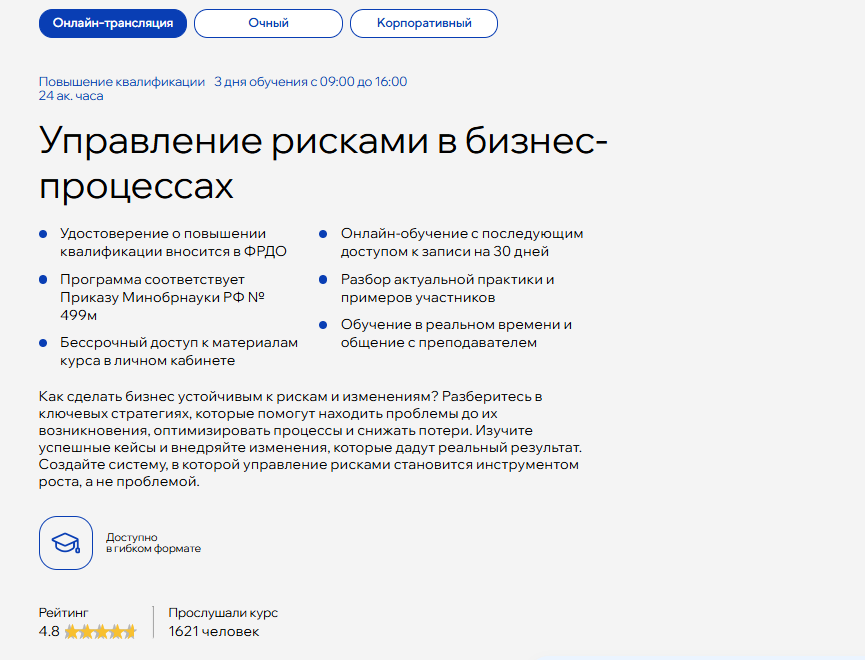This screenshot has height=660, width=865.
Task: Click the 'Повышение квалификации' label
Action: pyautogui.click(x=121, y=82)
